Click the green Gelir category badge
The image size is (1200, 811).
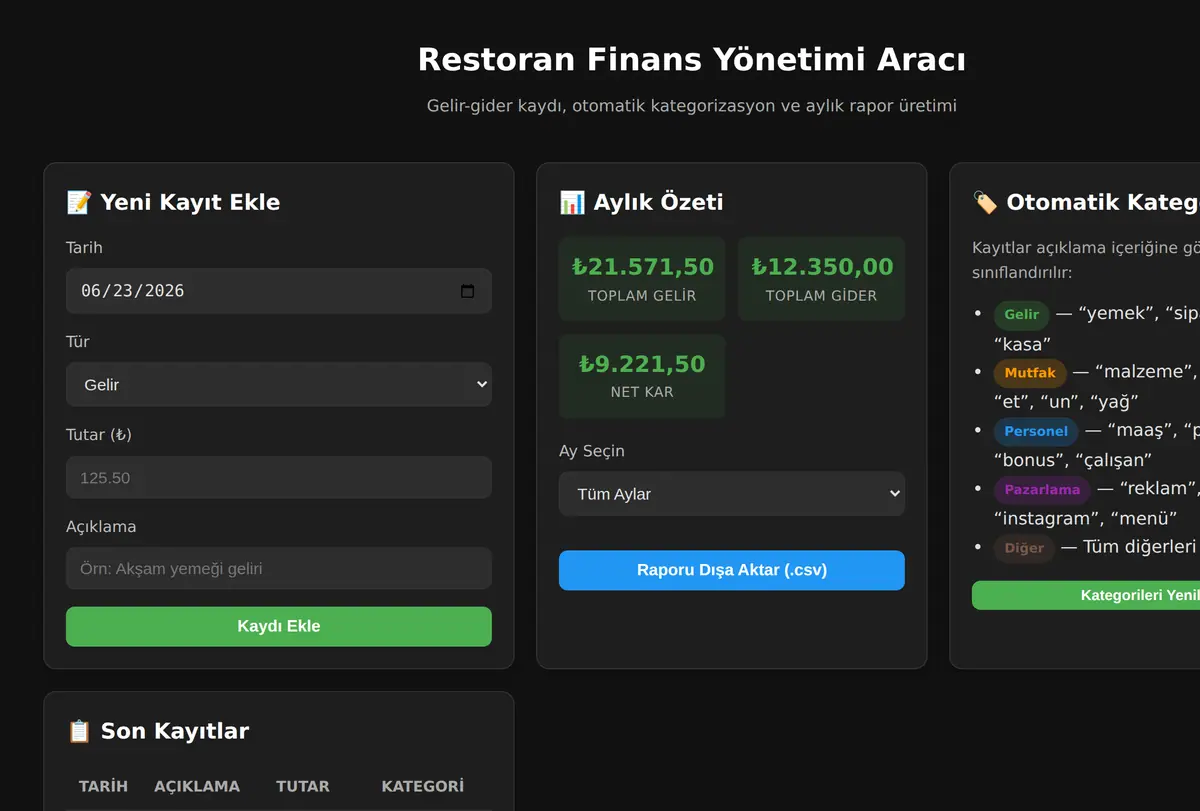1021,314
